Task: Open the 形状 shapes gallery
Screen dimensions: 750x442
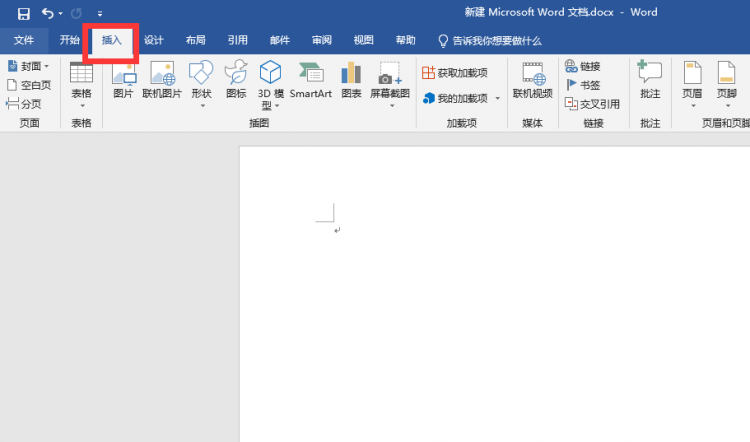Action: point(201,85)
